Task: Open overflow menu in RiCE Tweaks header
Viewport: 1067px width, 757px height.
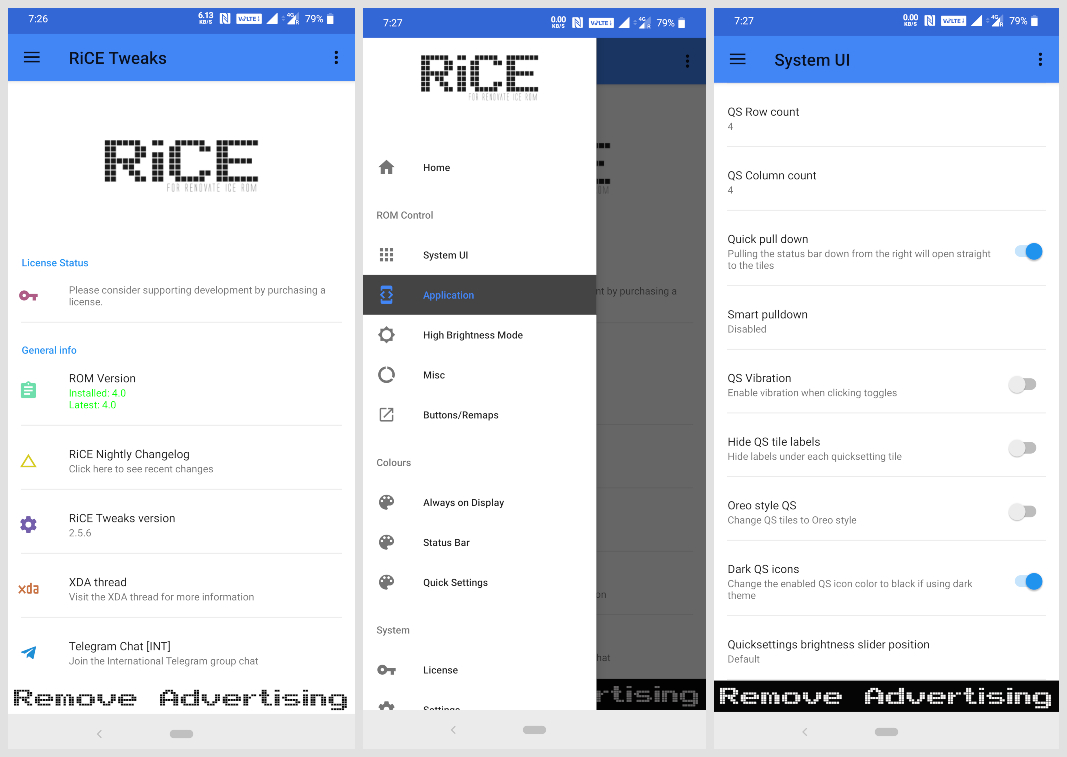Action: (336, 58)
